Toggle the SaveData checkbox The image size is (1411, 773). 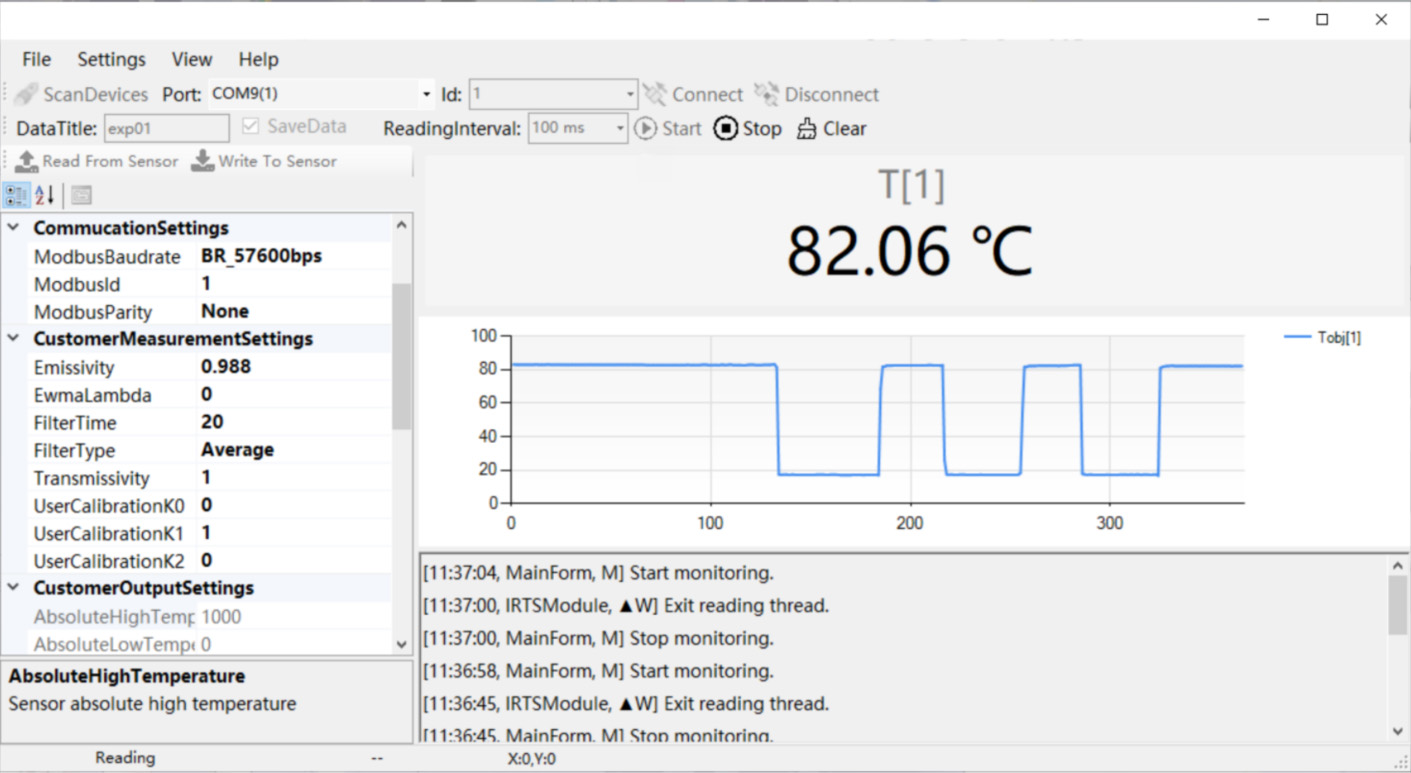[x=250, y=127]
